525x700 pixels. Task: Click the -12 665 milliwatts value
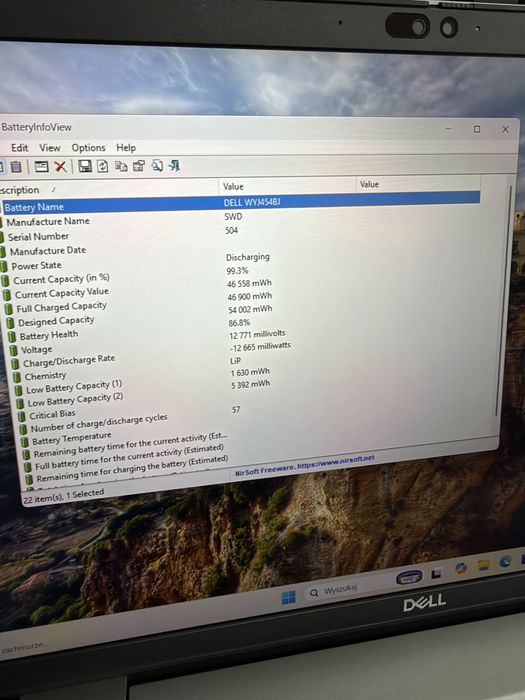pyautogui.click(x=260, y=347)
